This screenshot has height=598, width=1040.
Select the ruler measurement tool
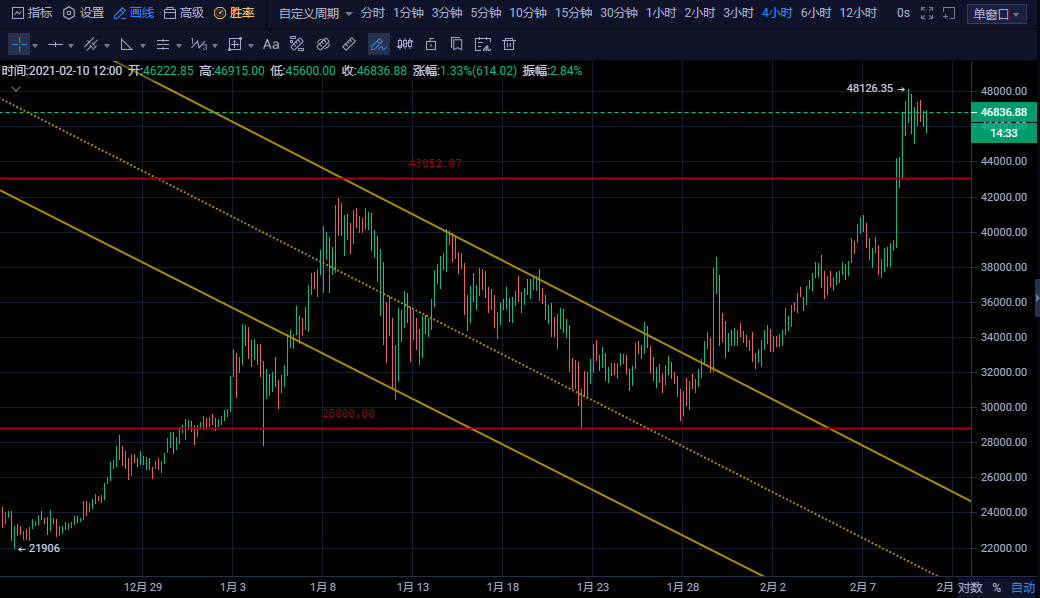[348, 45]
